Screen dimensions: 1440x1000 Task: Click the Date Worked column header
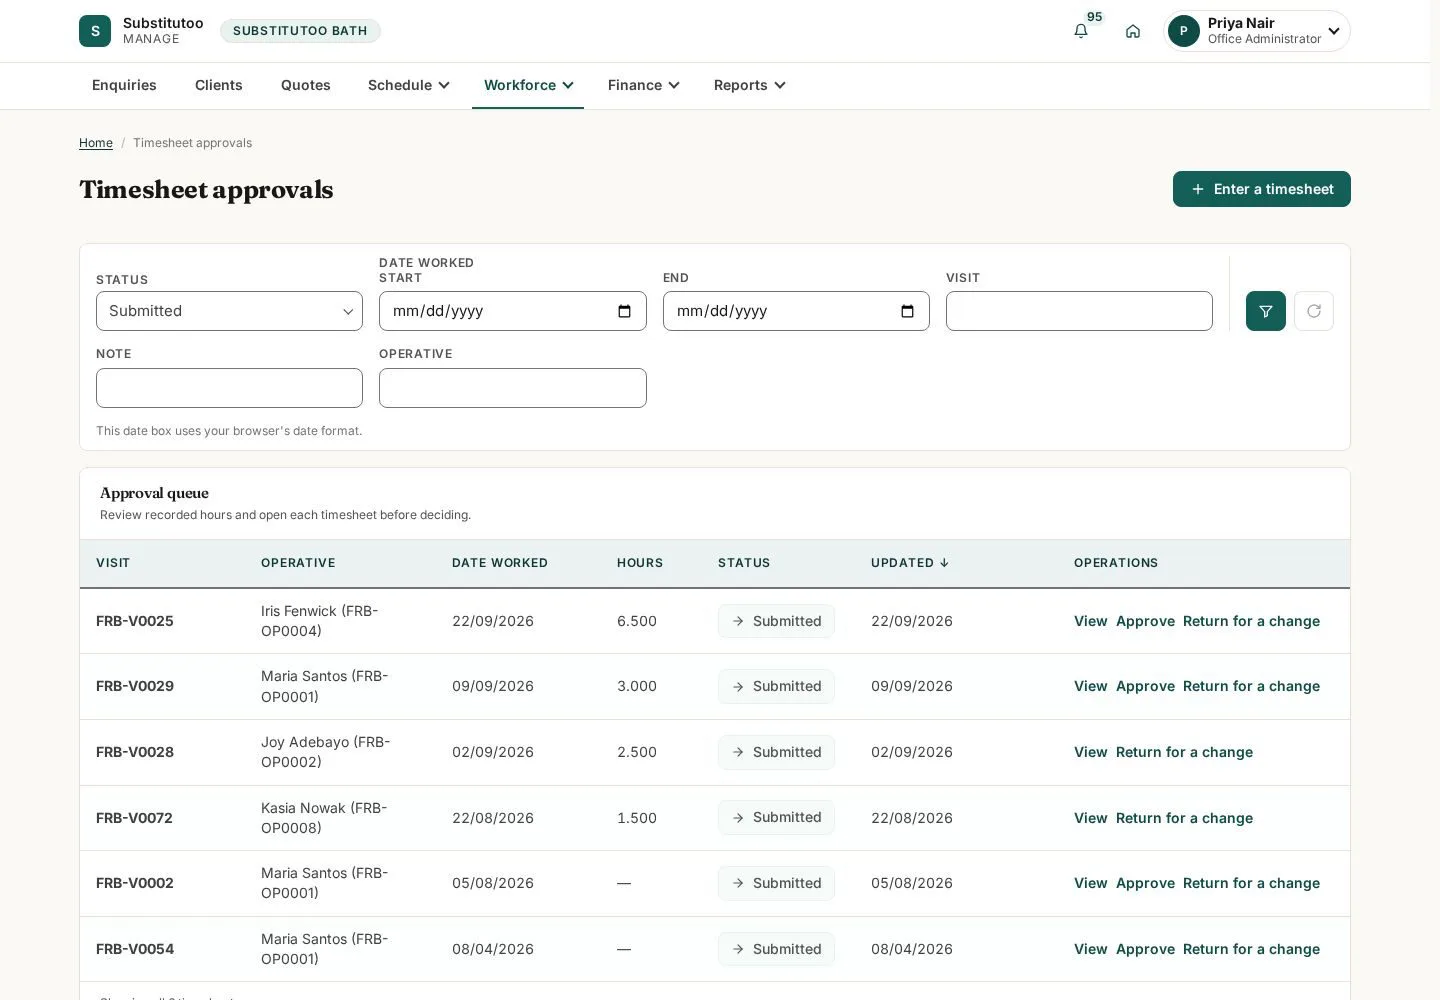coord(500,563)
